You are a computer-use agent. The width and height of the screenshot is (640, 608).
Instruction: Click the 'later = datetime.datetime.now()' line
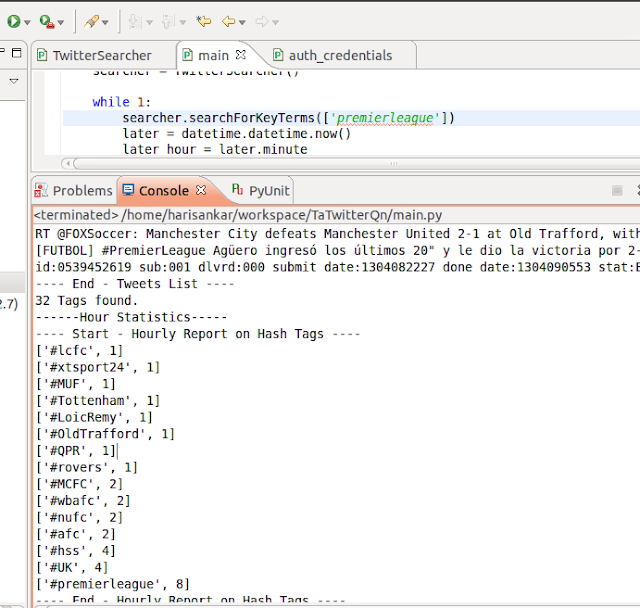coord(237,134)
